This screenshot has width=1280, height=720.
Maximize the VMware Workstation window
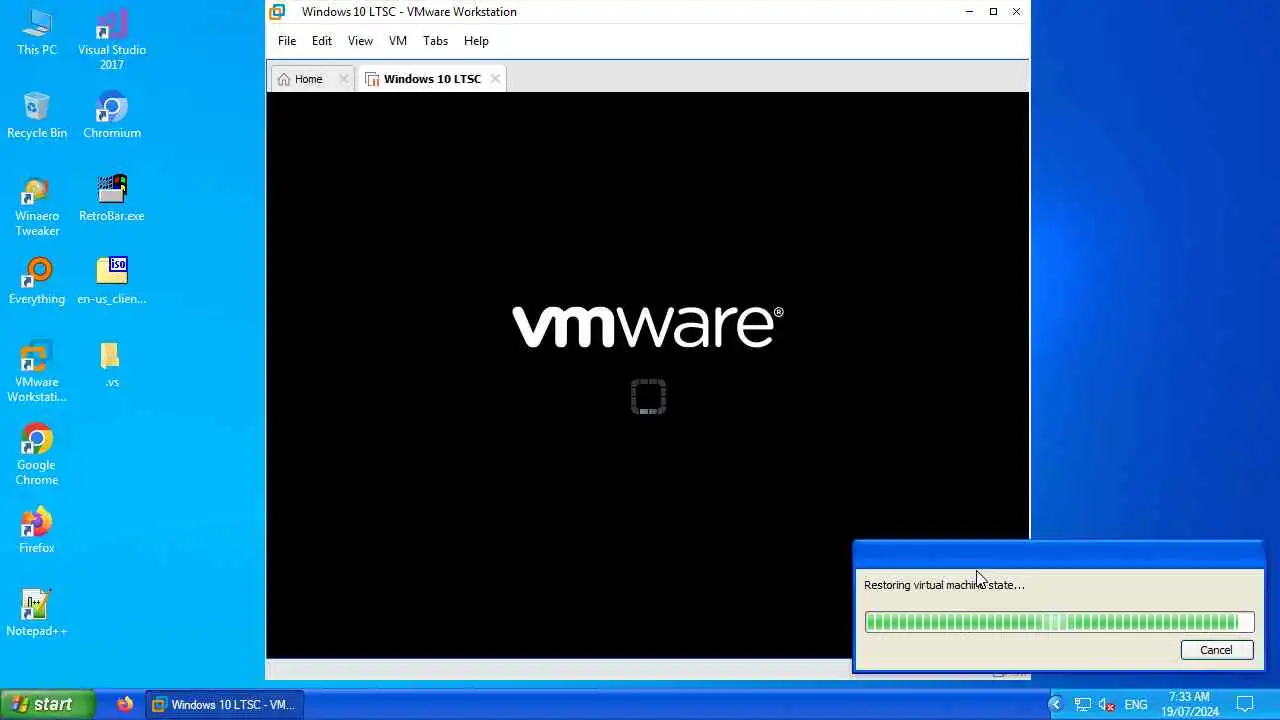993,12
